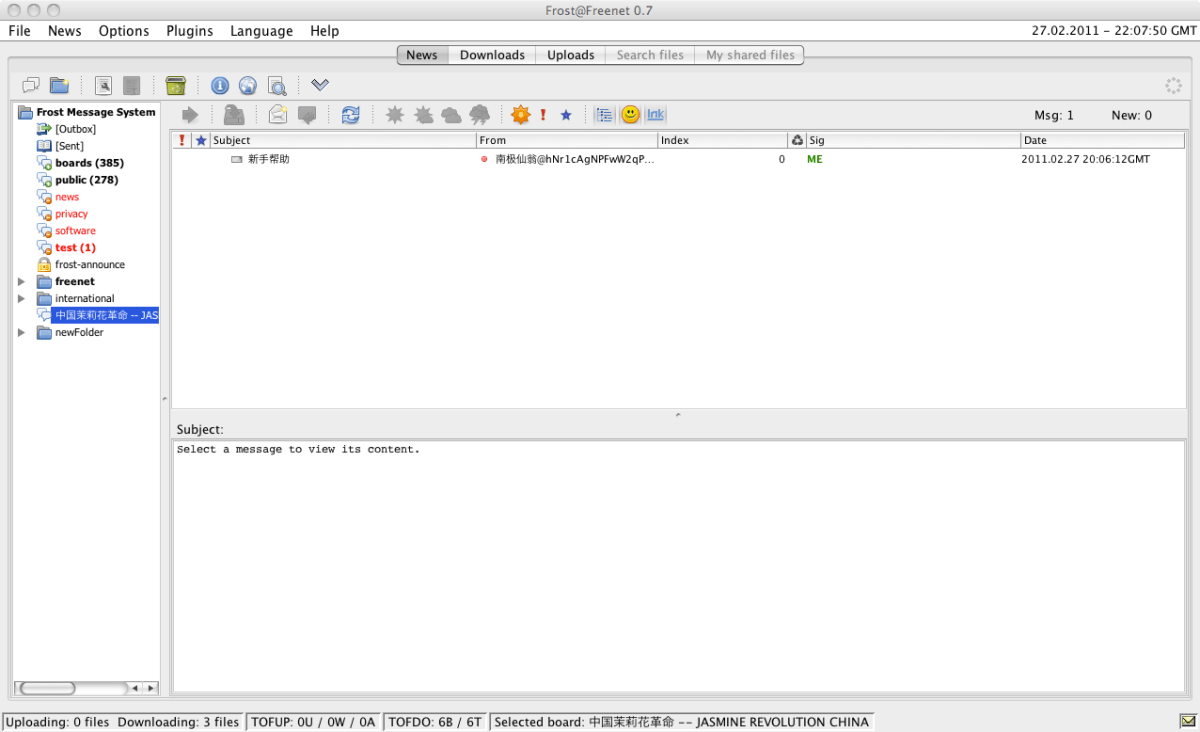Click the green trash box icon in toolbar
1200x732 pixels.
click(176, 86)
